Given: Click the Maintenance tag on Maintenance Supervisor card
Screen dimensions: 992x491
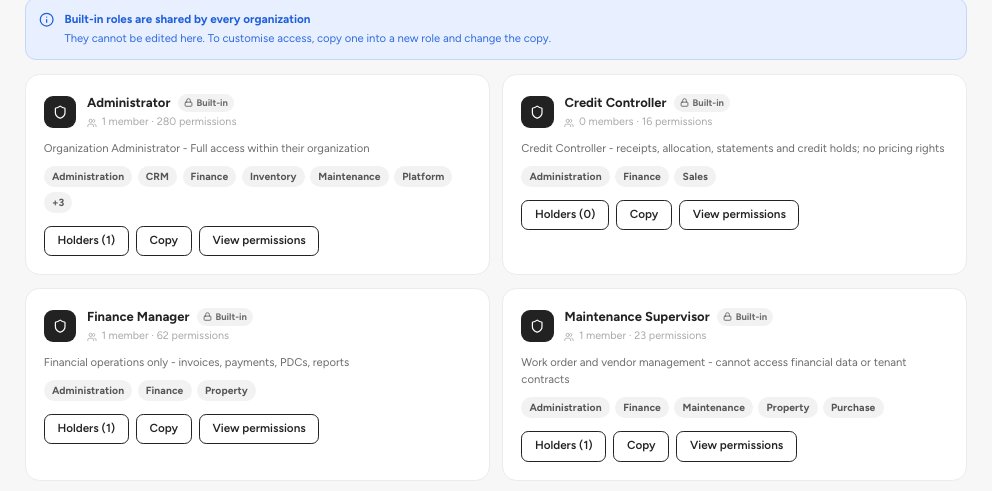Looking at the screenshot, I should click(713, 407).
